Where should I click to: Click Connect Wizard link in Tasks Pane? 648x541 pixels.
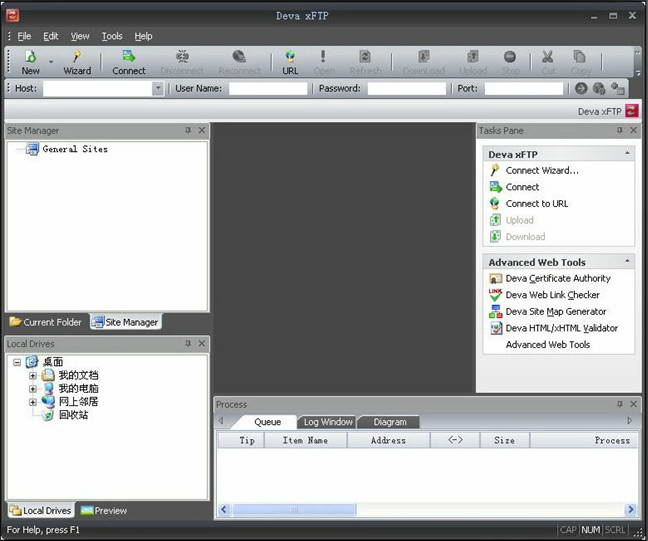click(541, 171)
